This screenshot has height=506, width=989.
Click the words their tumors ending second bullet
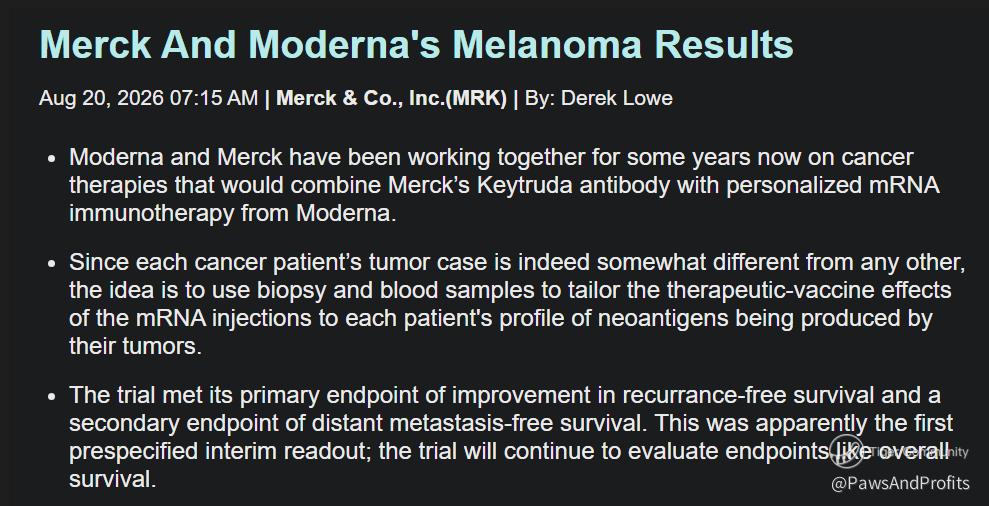[x=136, y=346]
